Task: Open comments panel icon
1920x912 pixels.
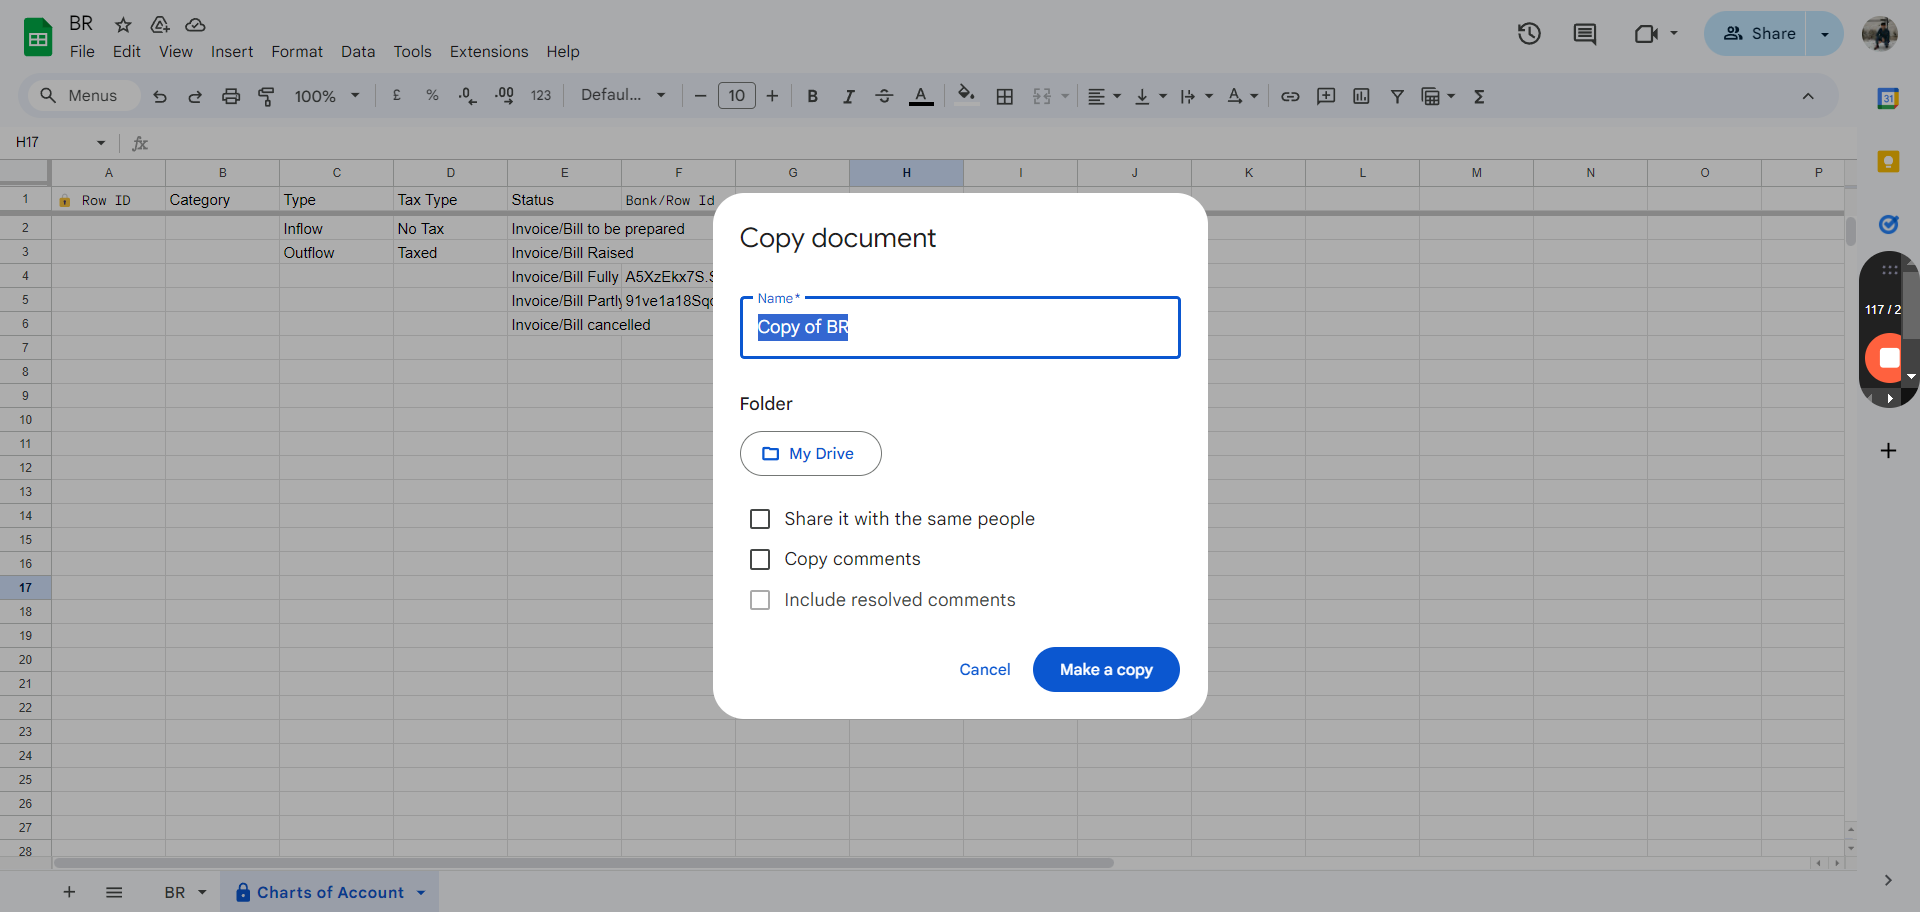Action: [1584, 34]
